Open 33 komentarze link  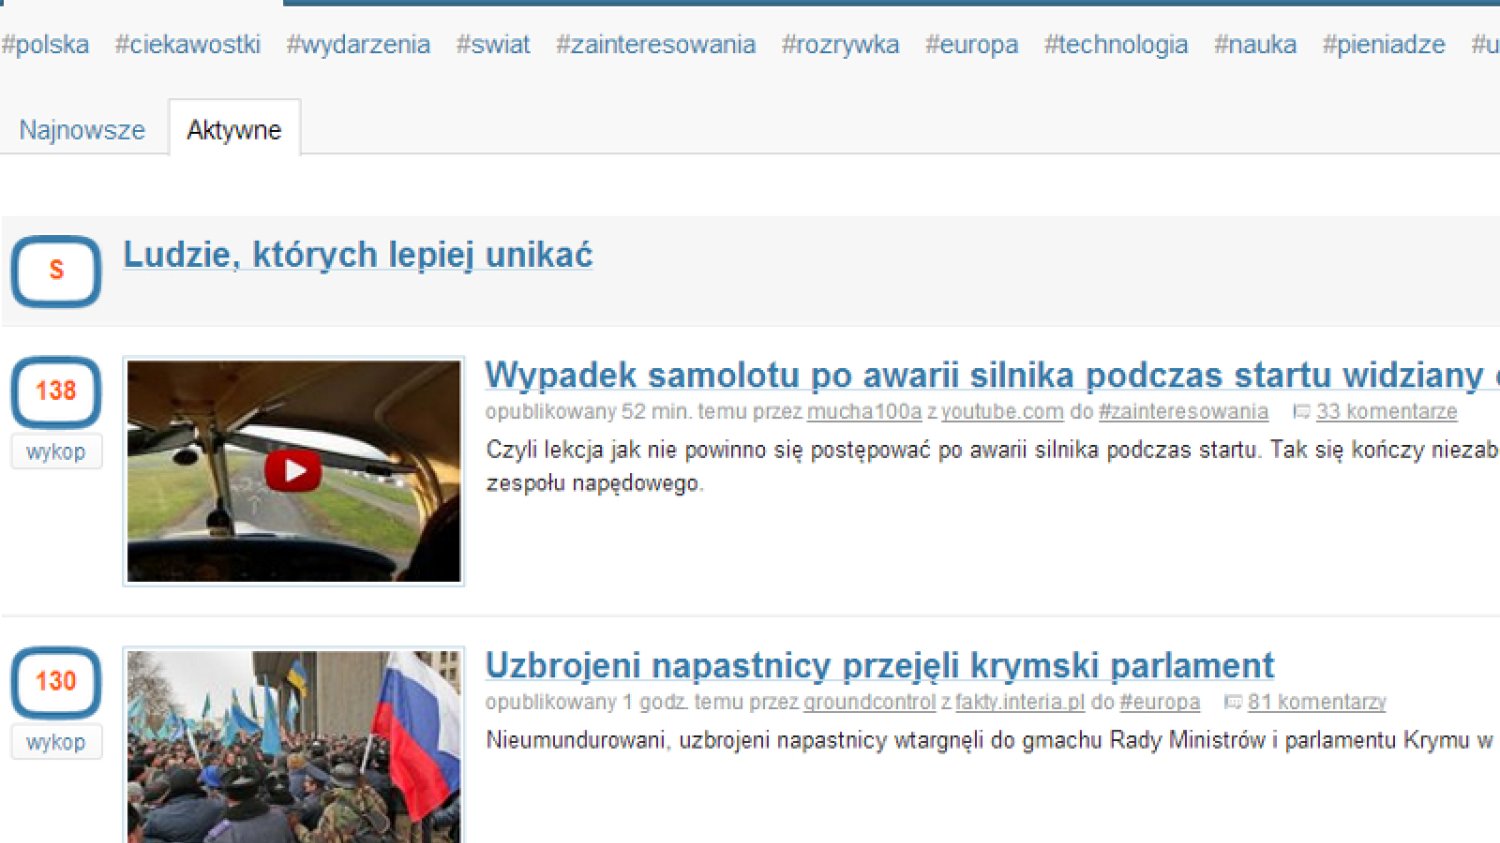[x=1386, y=412]
